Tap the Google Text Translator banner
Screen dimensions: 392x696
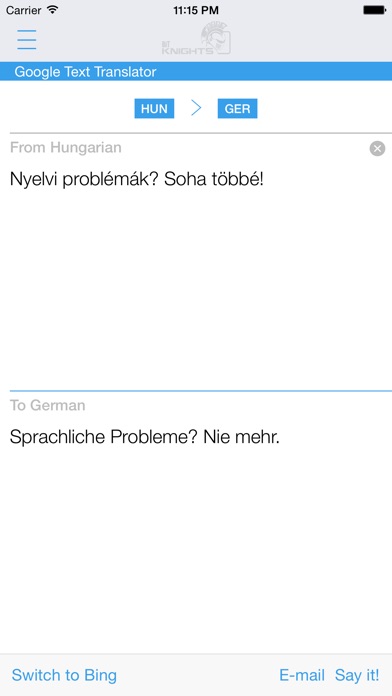click(196, 71)
